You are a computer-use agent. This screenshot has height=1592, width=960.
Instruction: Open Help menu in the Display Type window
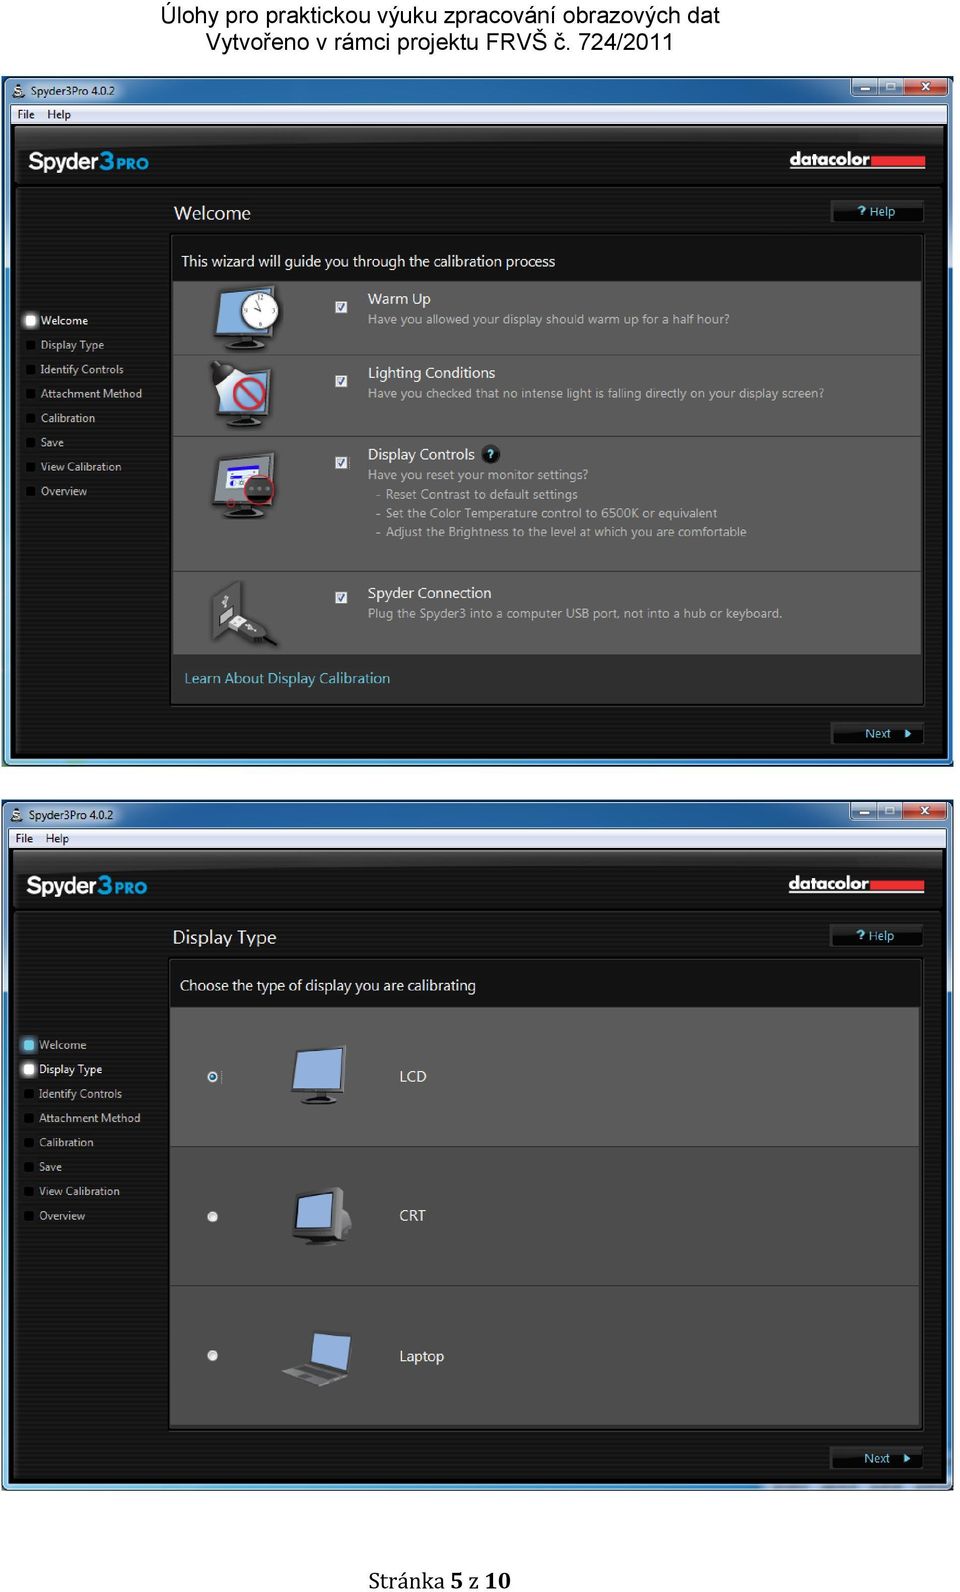pyautogui.click(x=57, y=839)
